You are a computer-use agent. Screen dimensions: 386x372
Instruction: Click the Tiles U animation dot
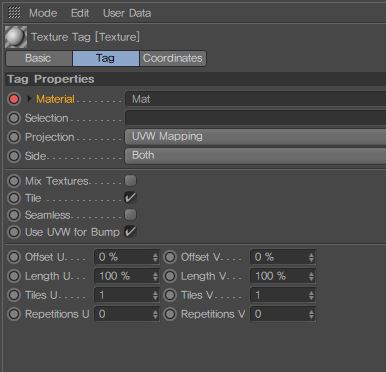pos(14,295)
